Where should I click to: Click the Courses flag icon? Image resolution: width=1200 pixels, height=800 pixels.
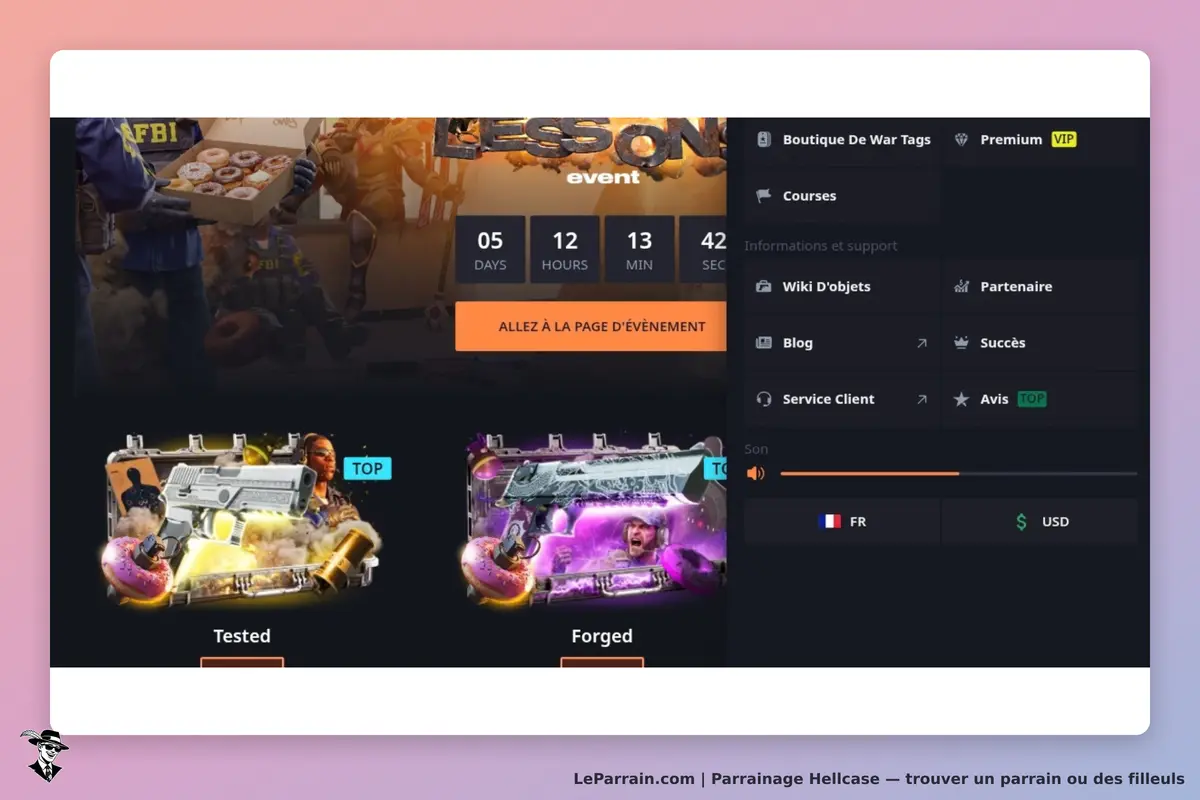point(764,196)
